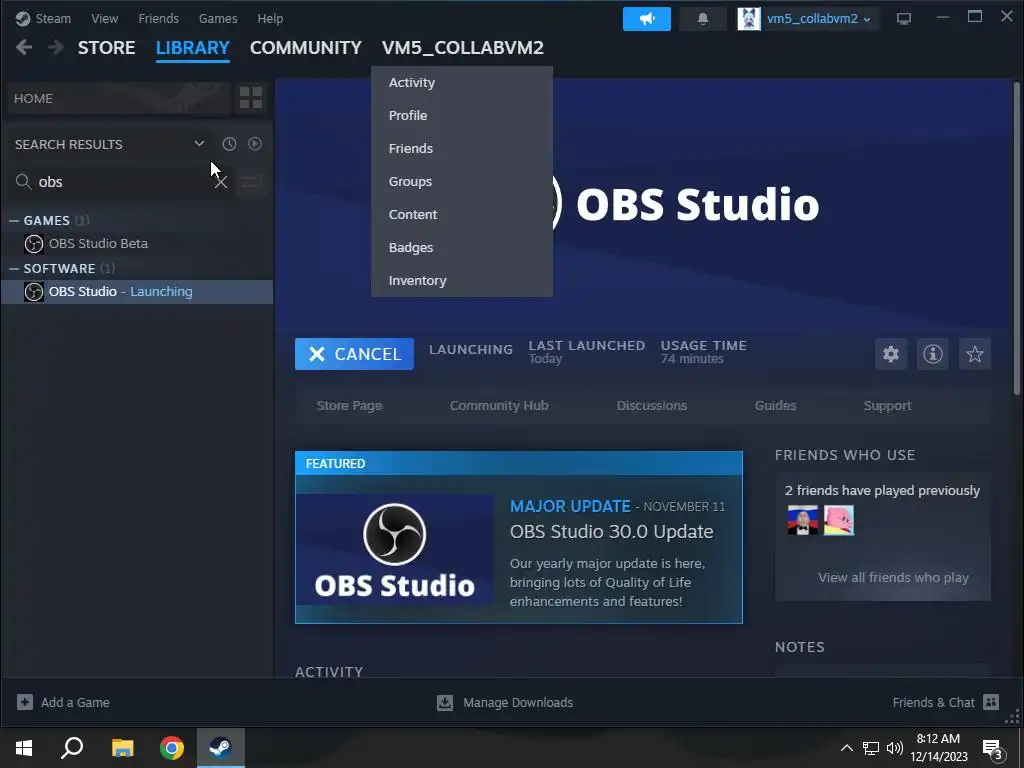Open the Windows Start menu
The width and height of the screenshot is (1024, 768).
24,748
